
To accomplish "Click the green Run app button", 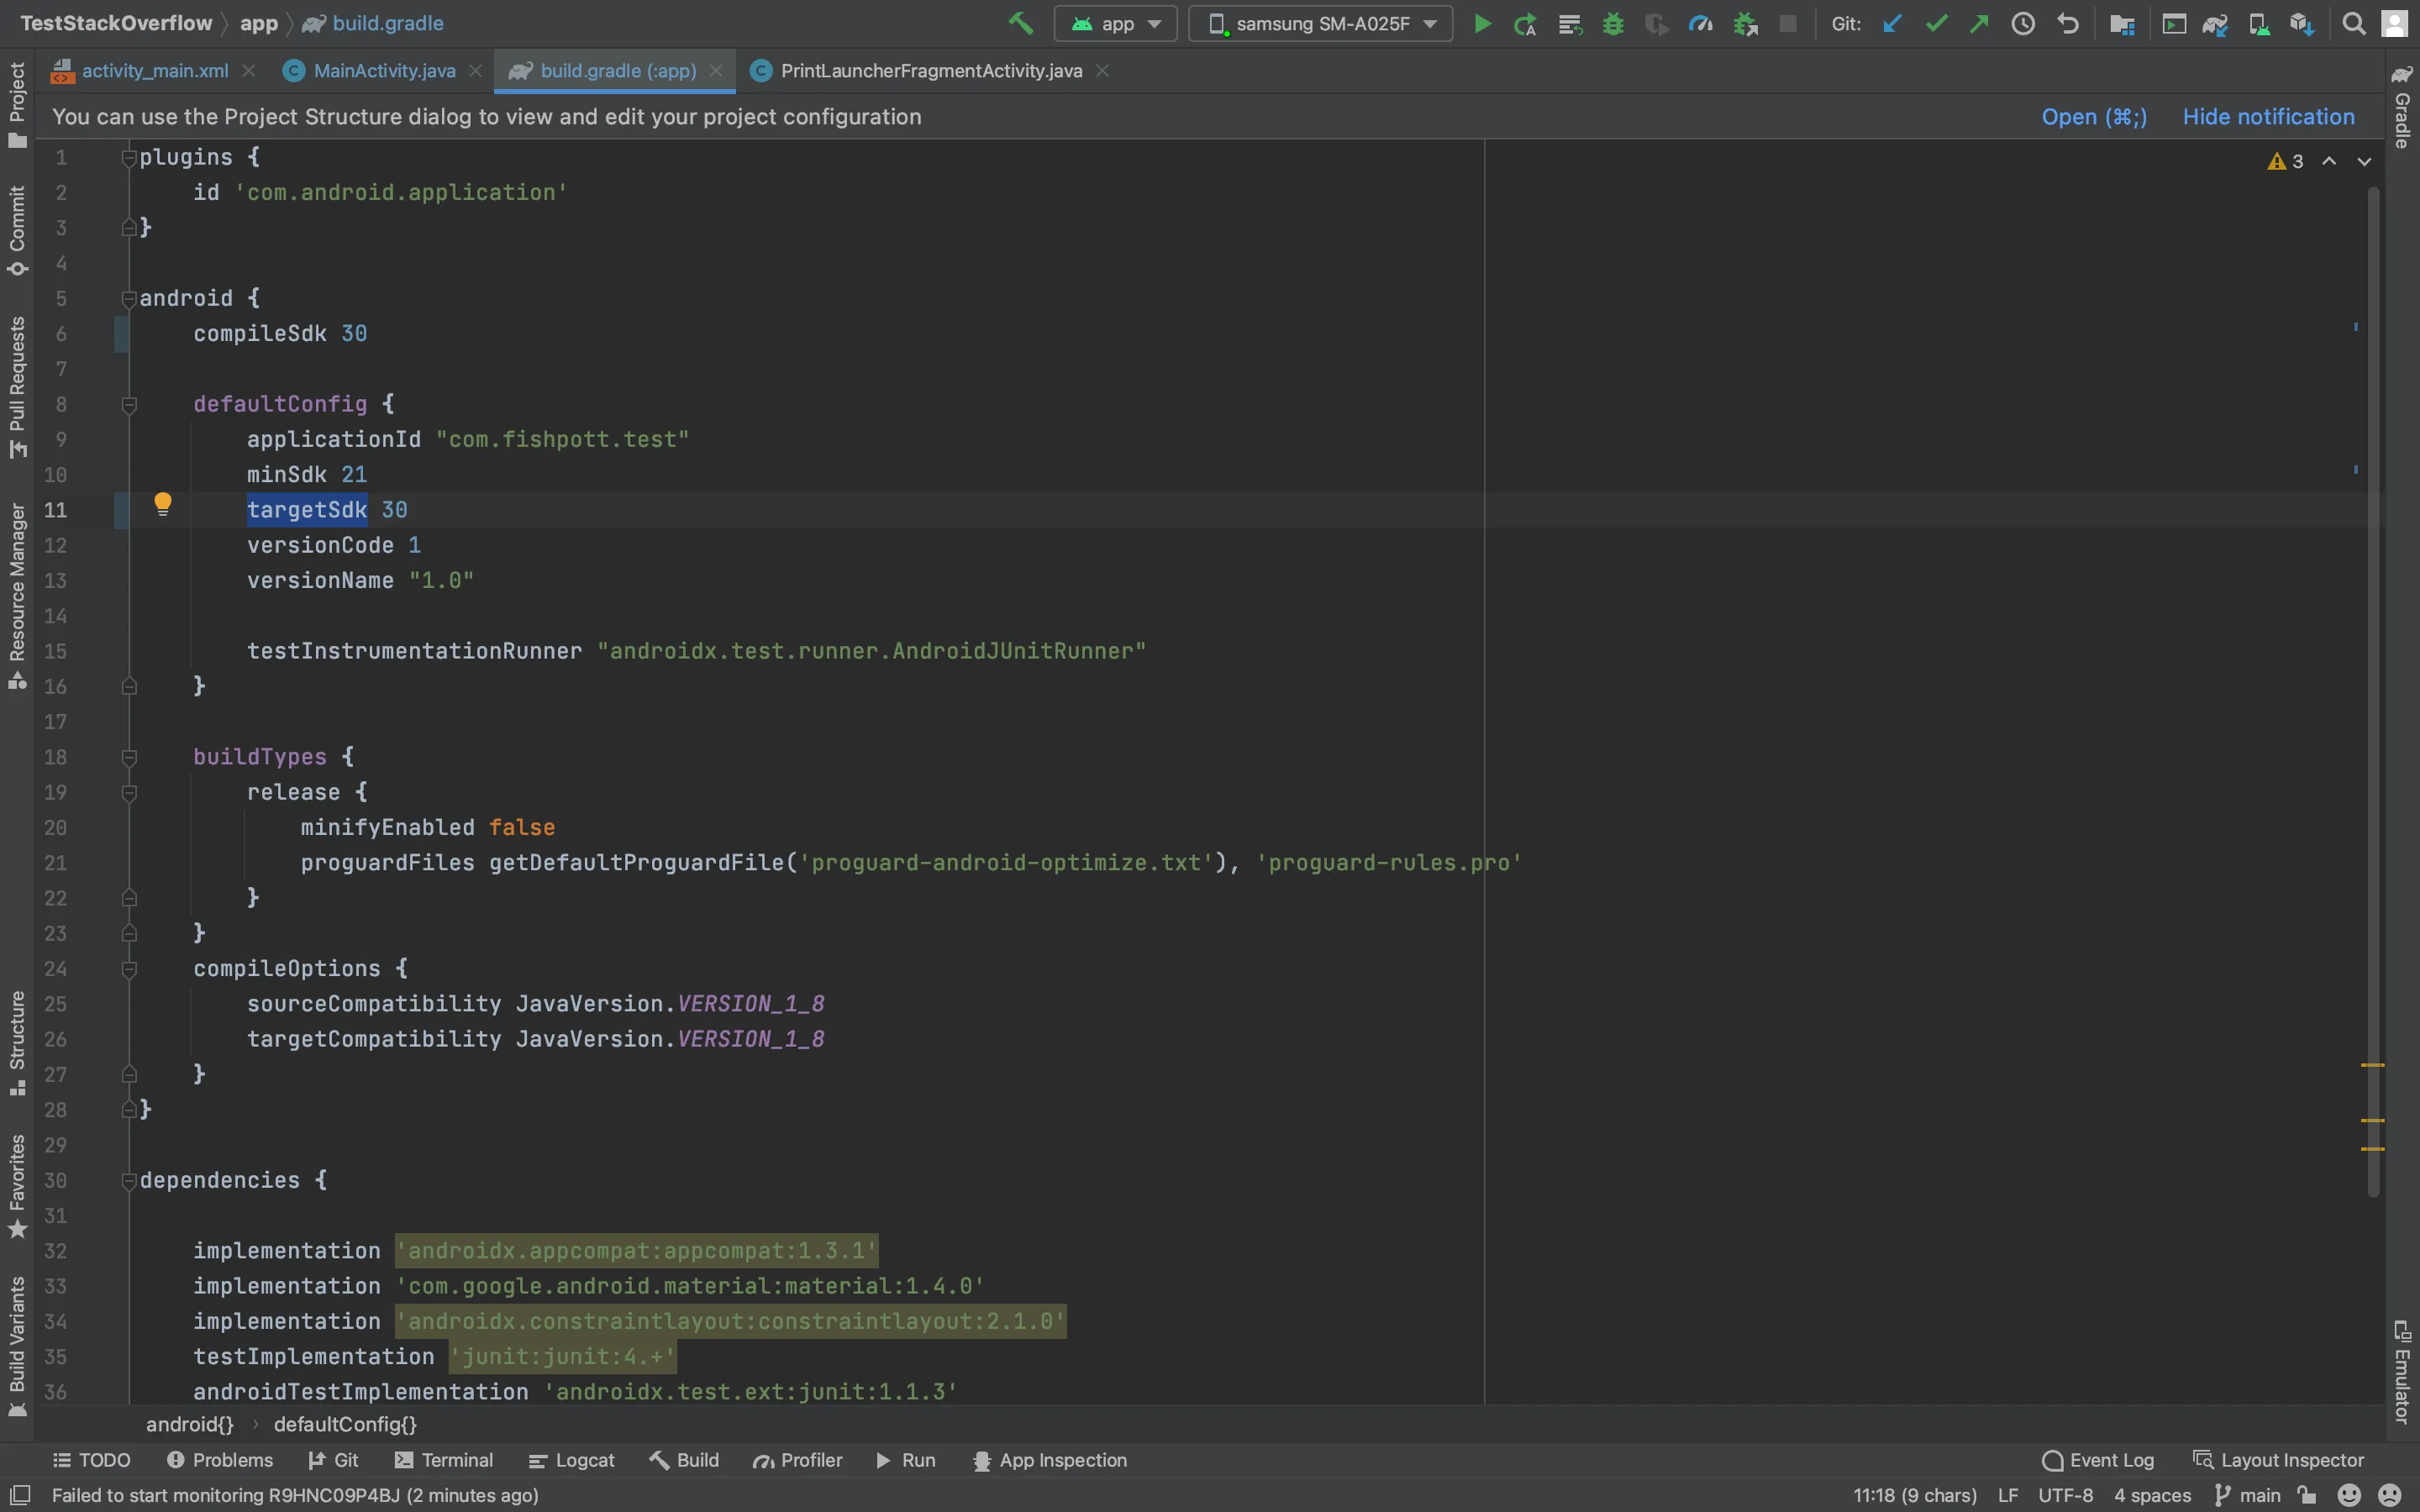I will tap(1482, 24).
